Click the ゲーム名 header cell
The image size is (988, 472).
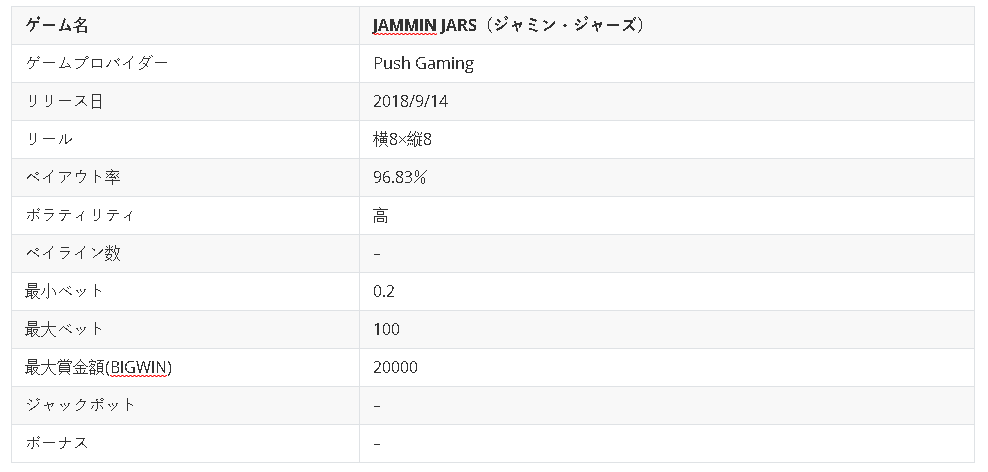(185, 25)
